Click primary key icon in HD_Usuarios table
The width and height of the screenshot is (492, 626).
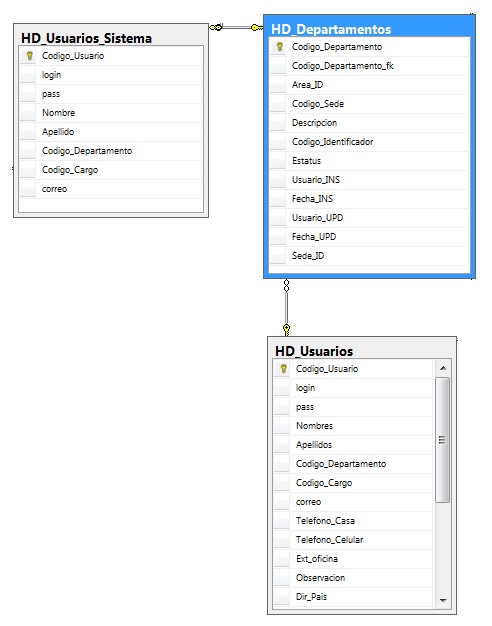283,369
